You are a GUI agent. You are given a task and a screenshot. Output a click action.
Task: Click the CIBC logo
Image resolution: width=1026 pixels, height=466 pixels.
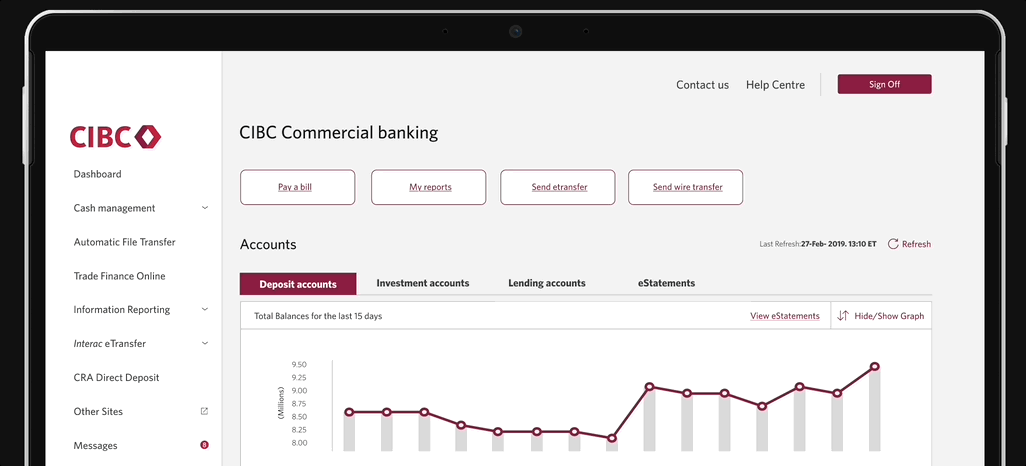coord(115,137)
